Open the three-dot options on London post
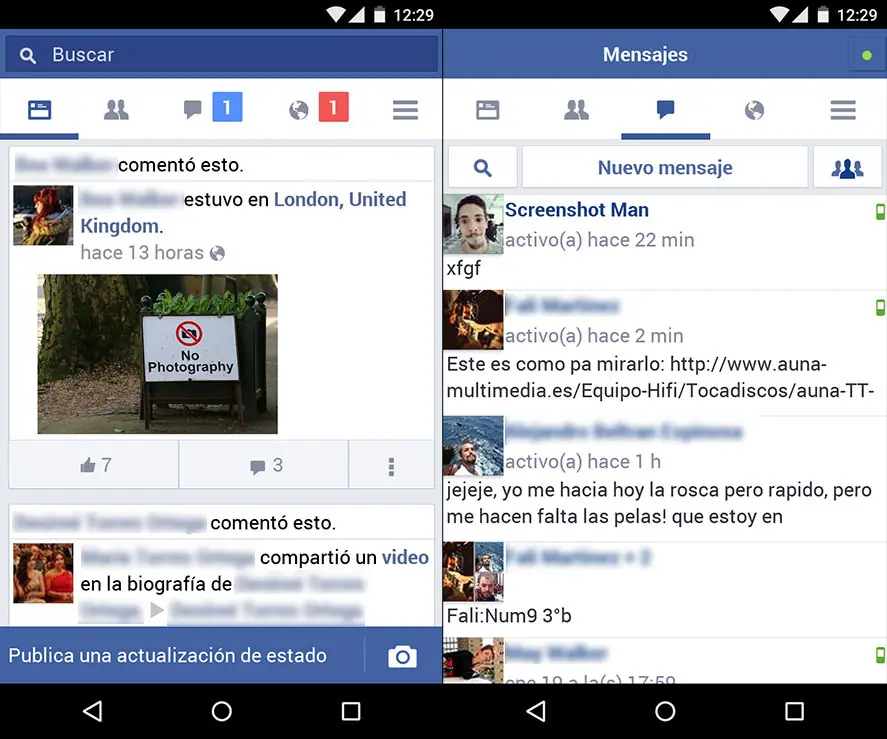Screen dimensions: 887x739 point(391,466)
